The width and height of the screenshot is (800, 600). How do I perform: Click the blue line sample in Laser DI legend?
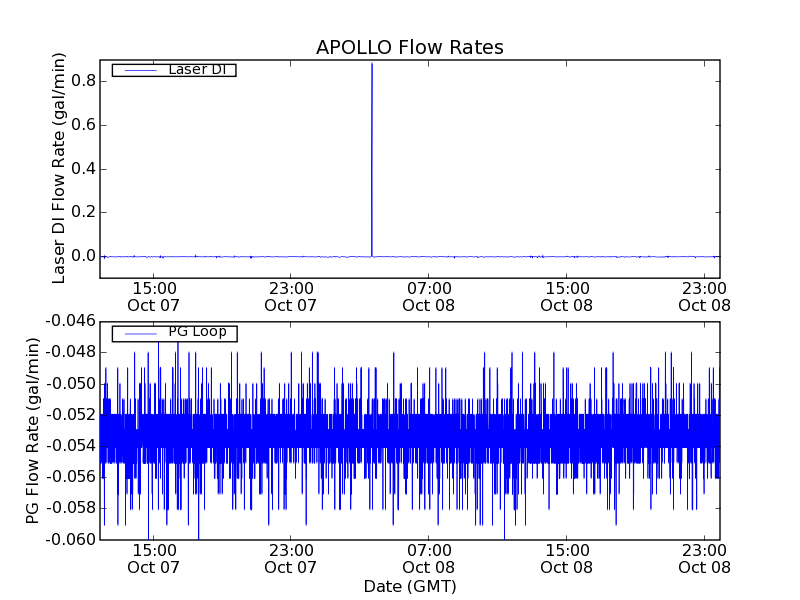pos(139,70)
